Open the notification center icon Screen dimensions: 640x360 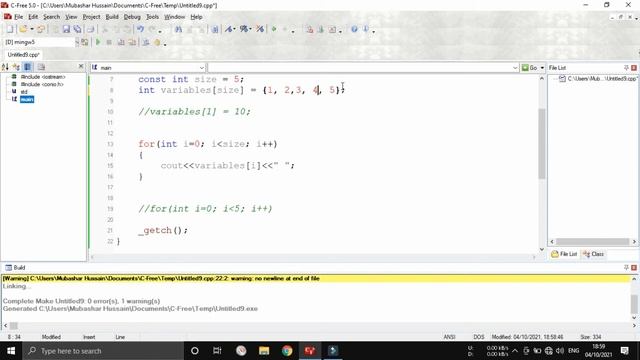coord(624,351)
